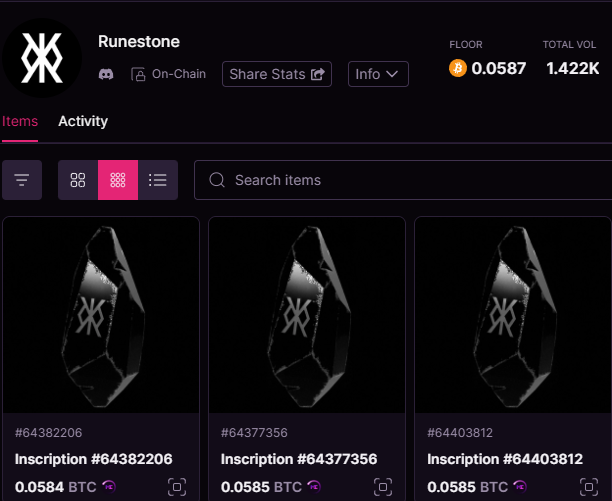Click the TOTAL VOL stat label
This screenshot has width=612, height=501.
569,44
